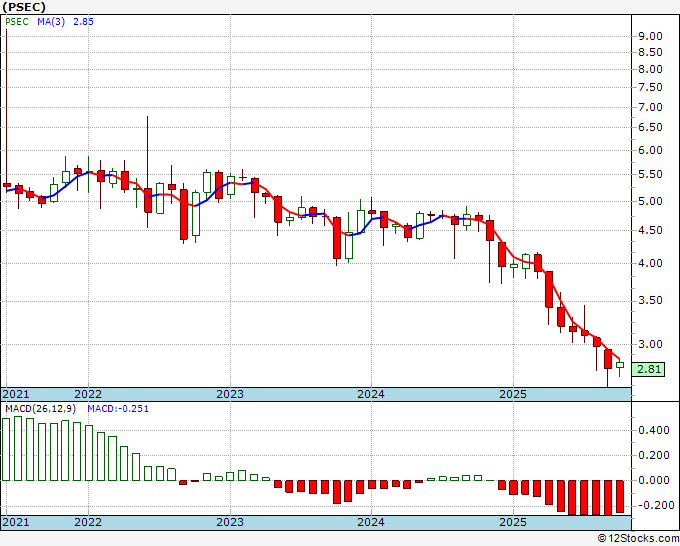Screen dimensions: 680x546
Task: Click the 3.50 price axis label
Action: tap(651, 301)
